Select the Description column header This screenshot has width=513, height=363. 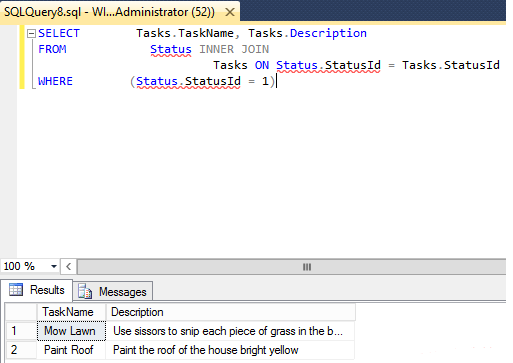pyautogui.click(x=230, y=312)
